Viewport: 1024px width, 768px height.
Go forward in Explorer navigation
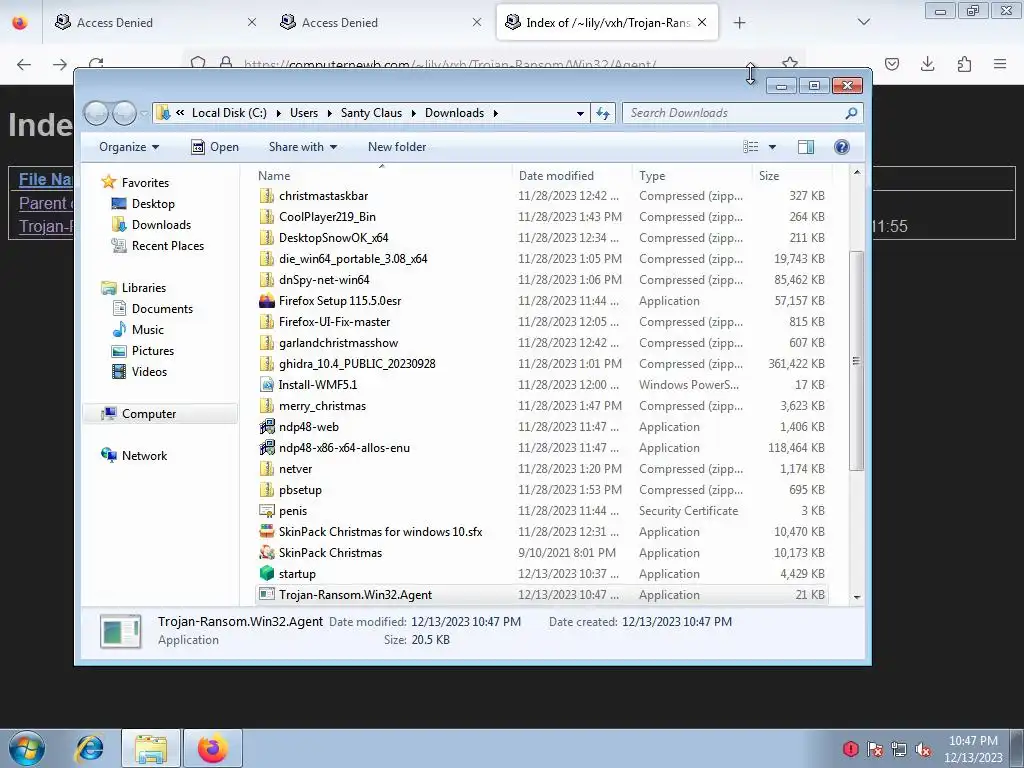[124, 114]
